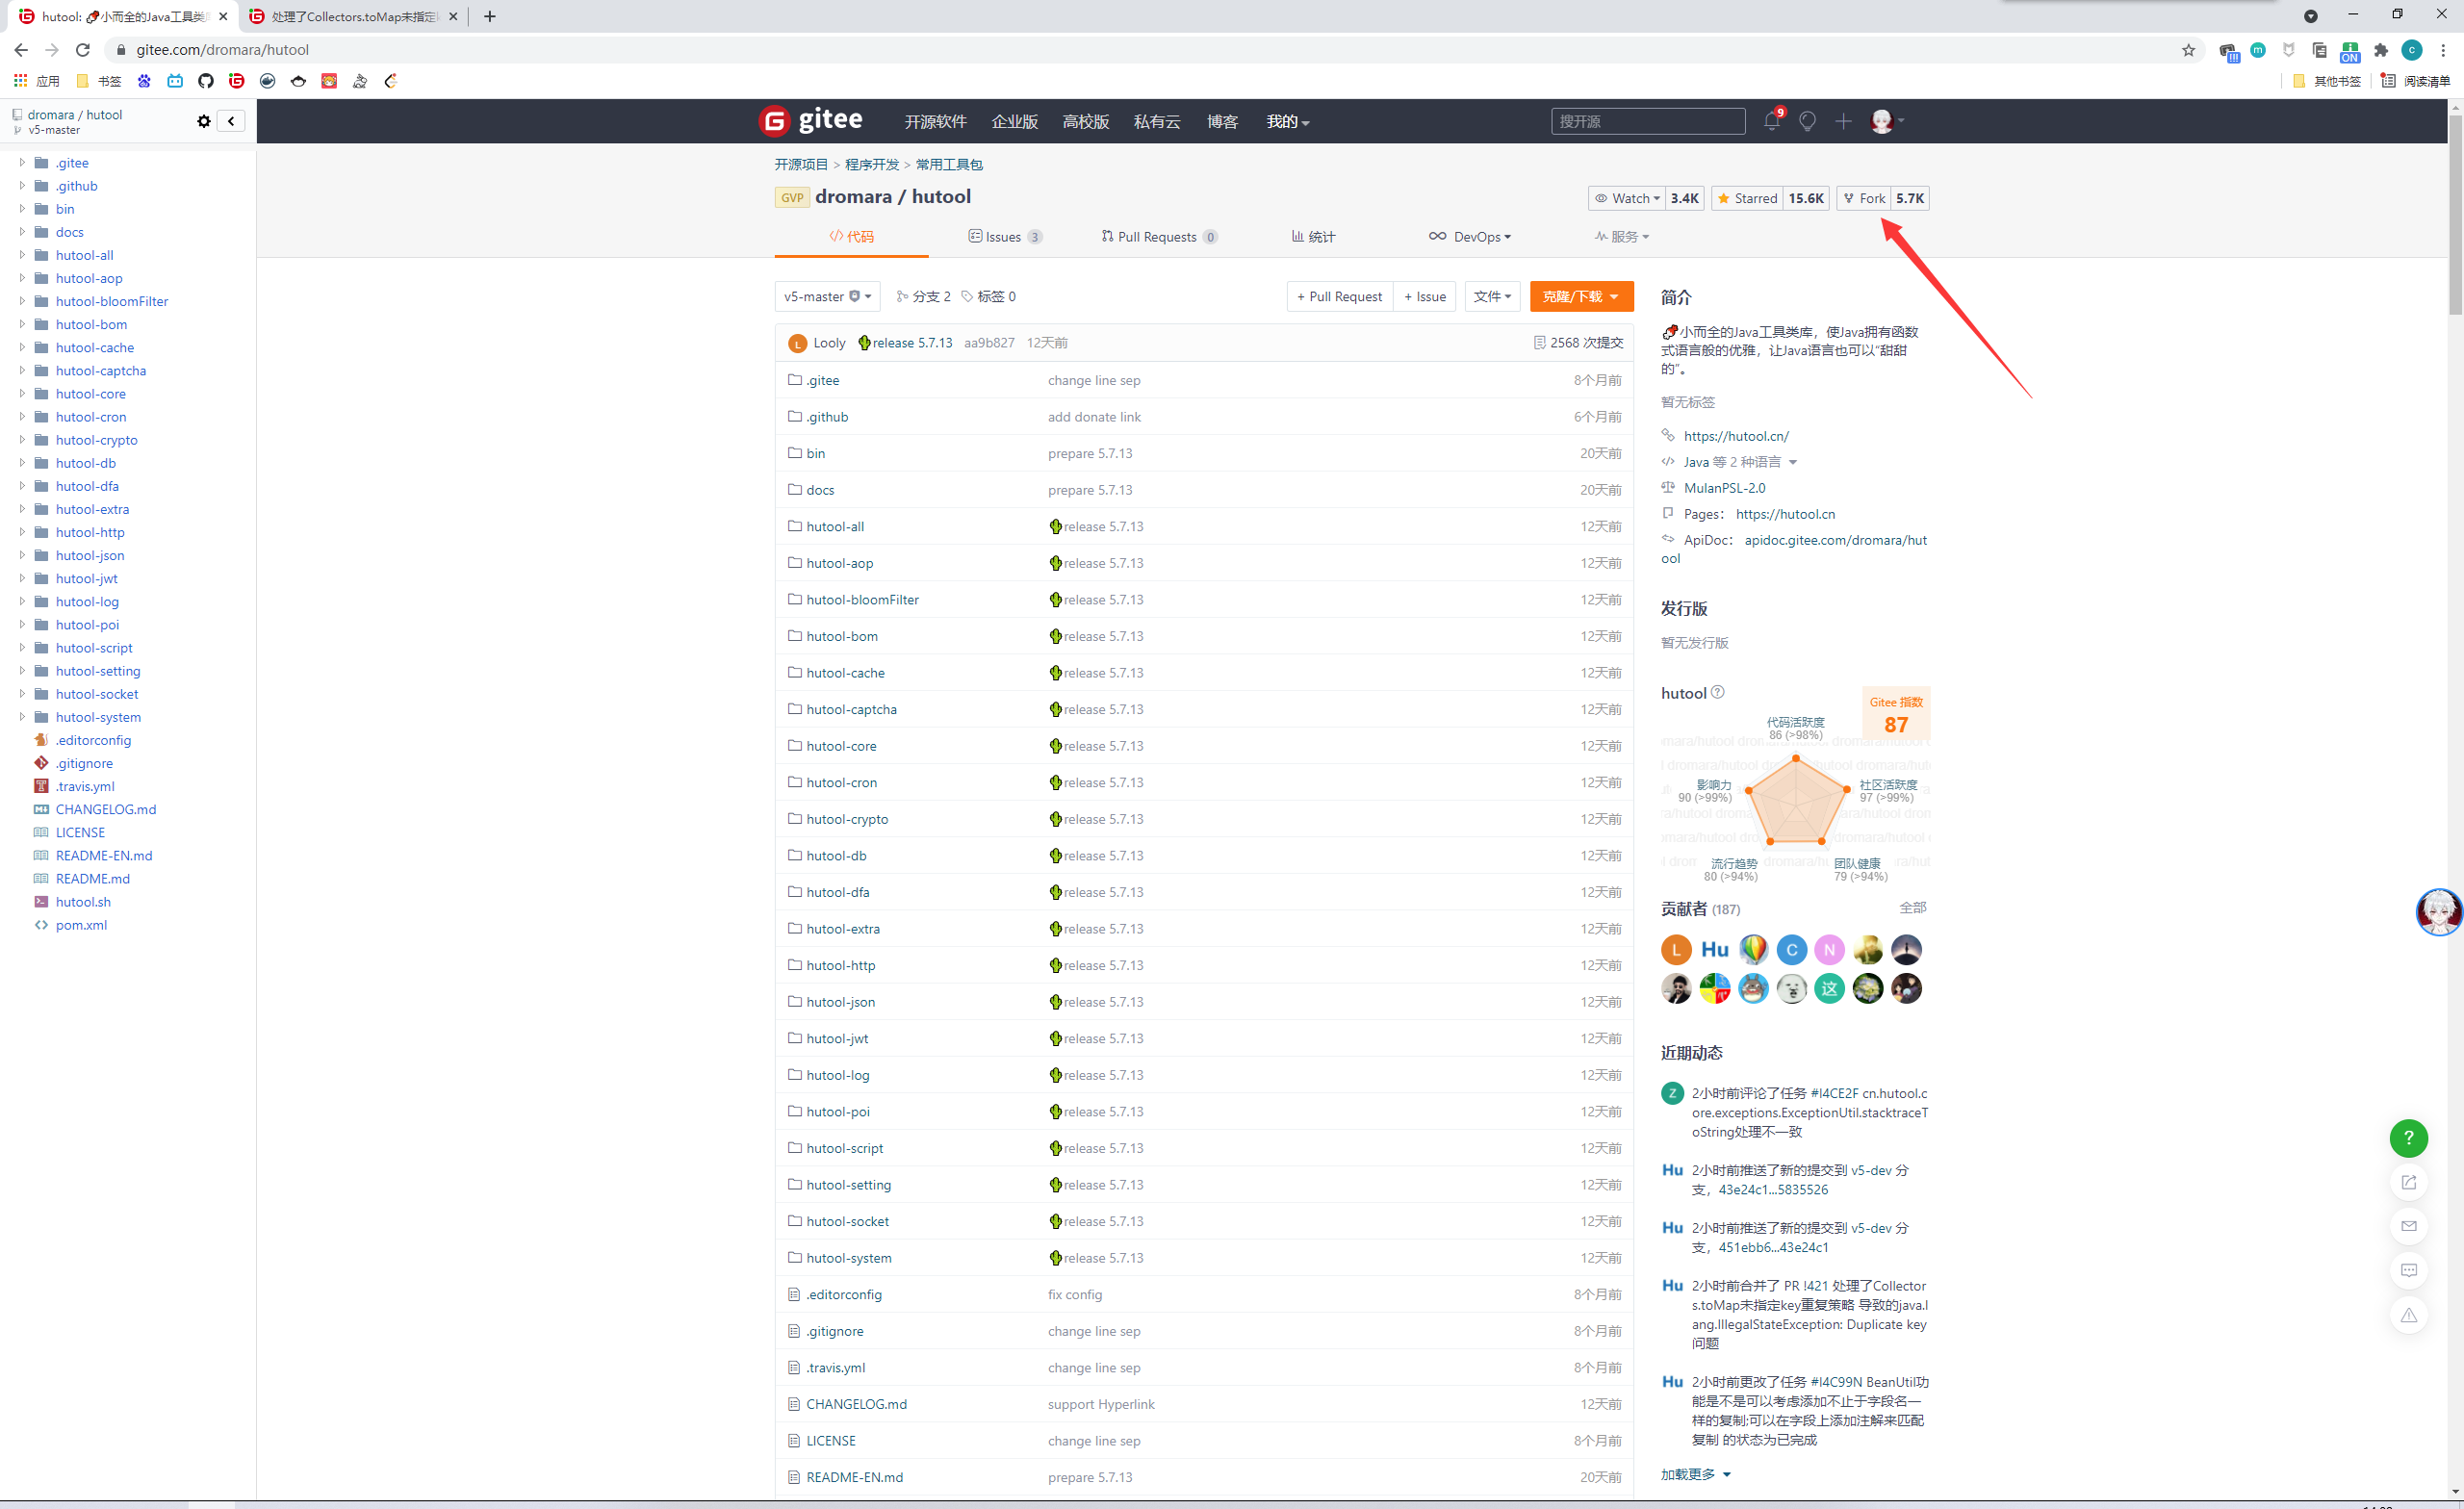
Task: Open the 2568 commits history link
Action: 1579,343
